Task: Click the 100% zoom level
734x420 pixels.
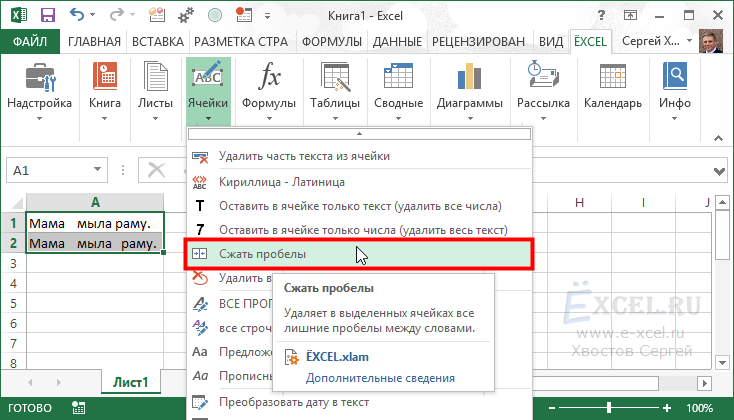Action: tap(699, 408)
